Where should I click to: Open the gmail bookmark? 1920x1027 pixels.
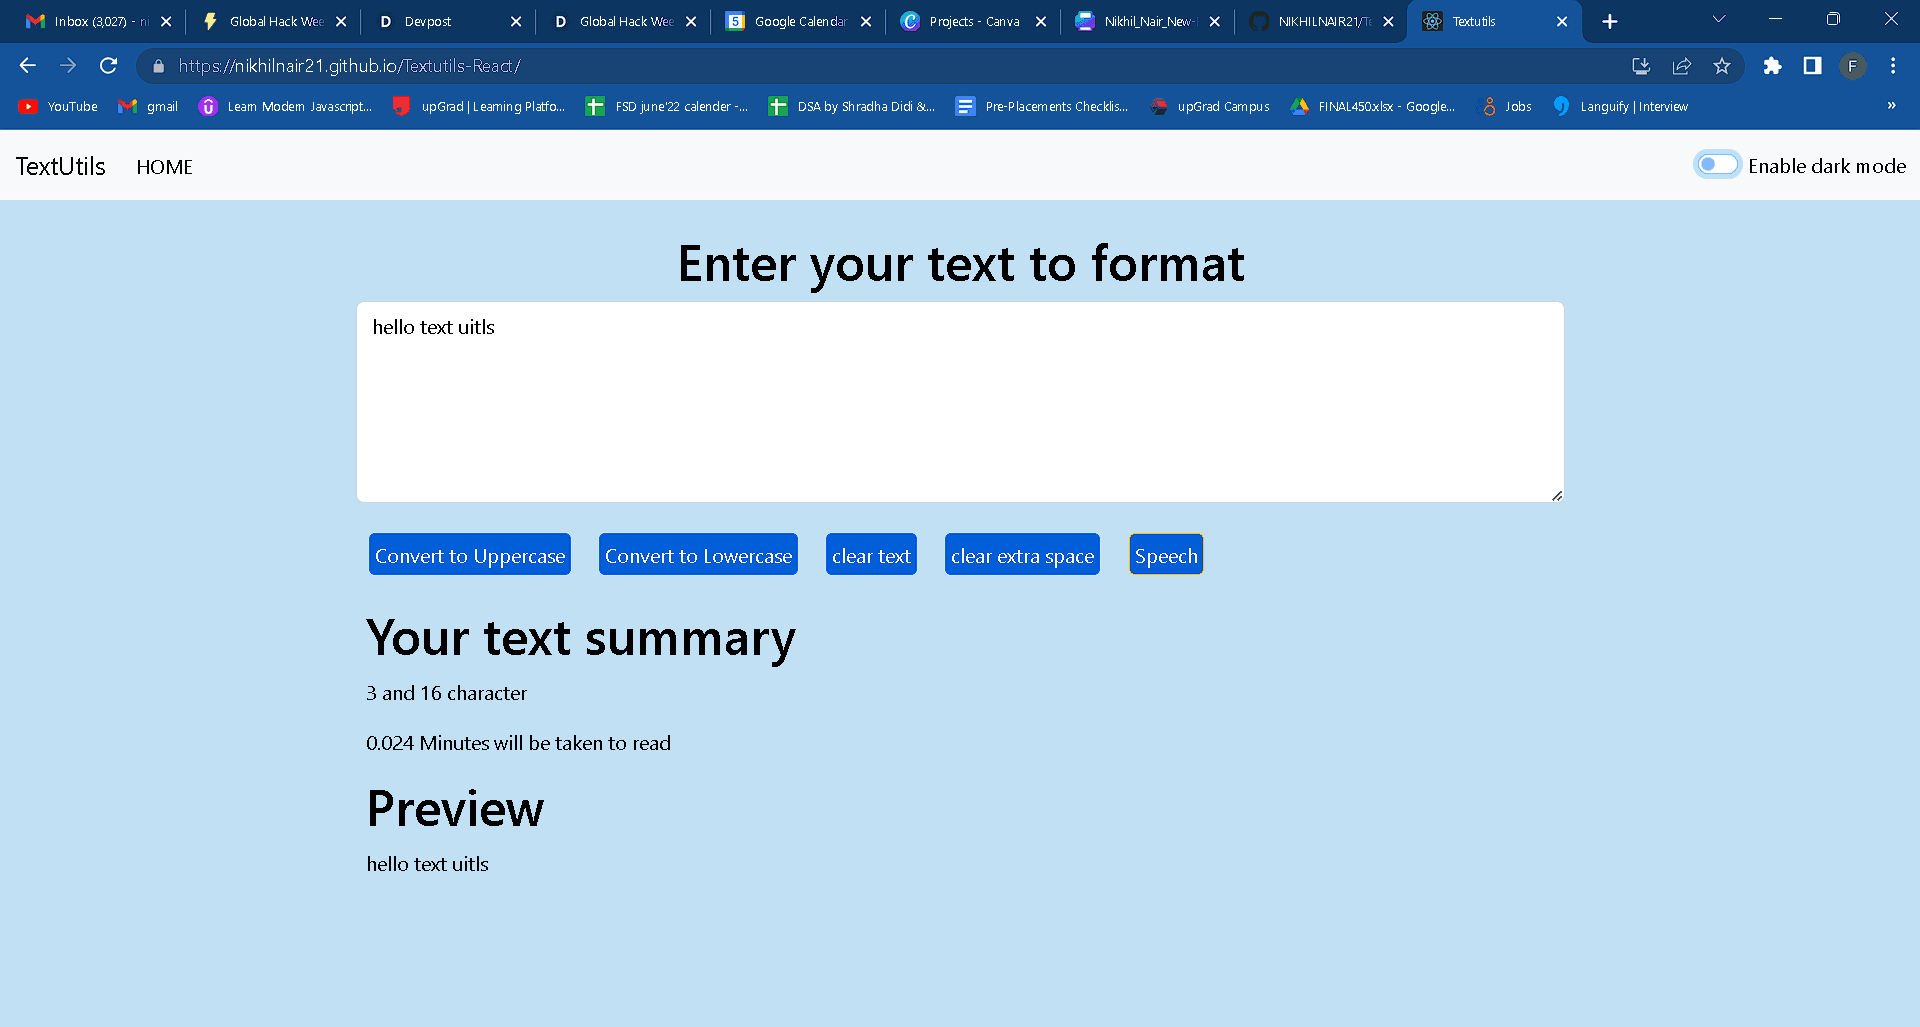147,106
